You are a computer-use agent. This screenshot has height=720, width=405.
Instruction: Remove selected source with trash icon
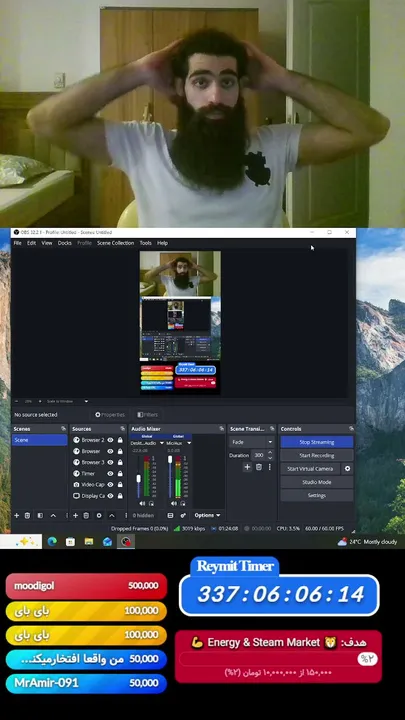tap(86, 516)
